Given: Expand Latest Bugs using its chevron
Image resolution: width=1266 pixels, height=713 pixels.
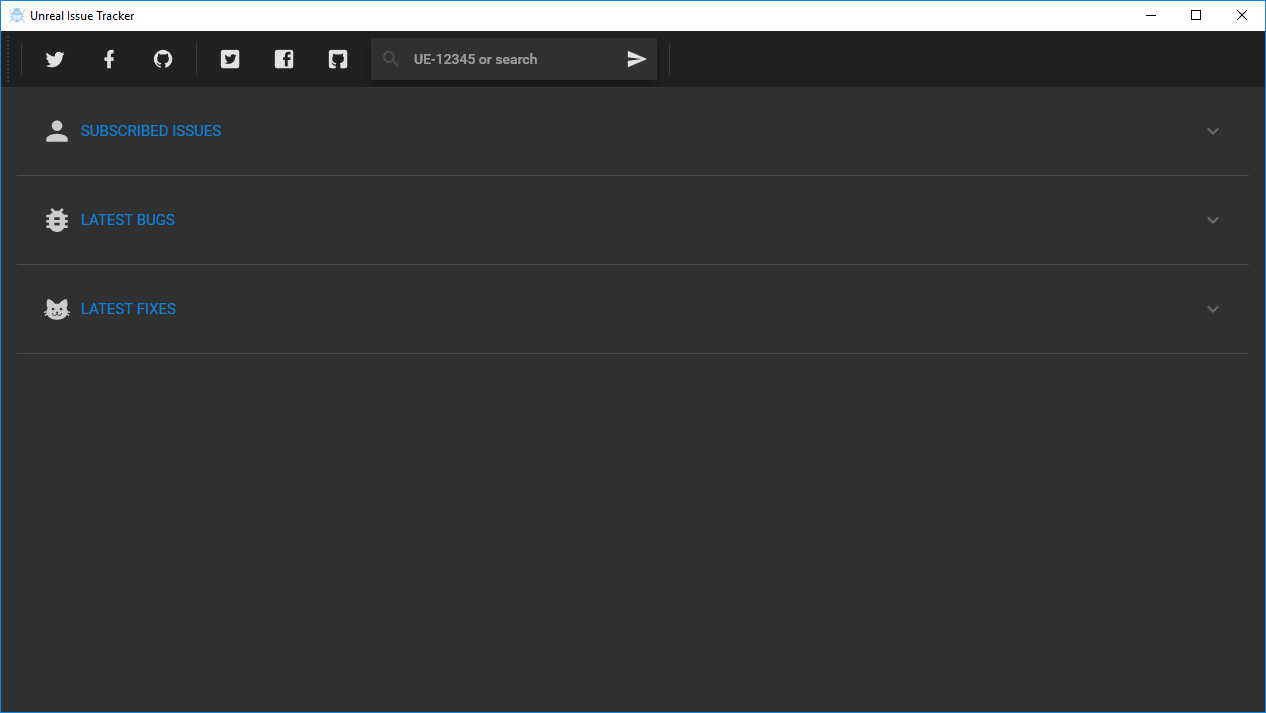Looking at the screenshot, I should [1213, 220].
